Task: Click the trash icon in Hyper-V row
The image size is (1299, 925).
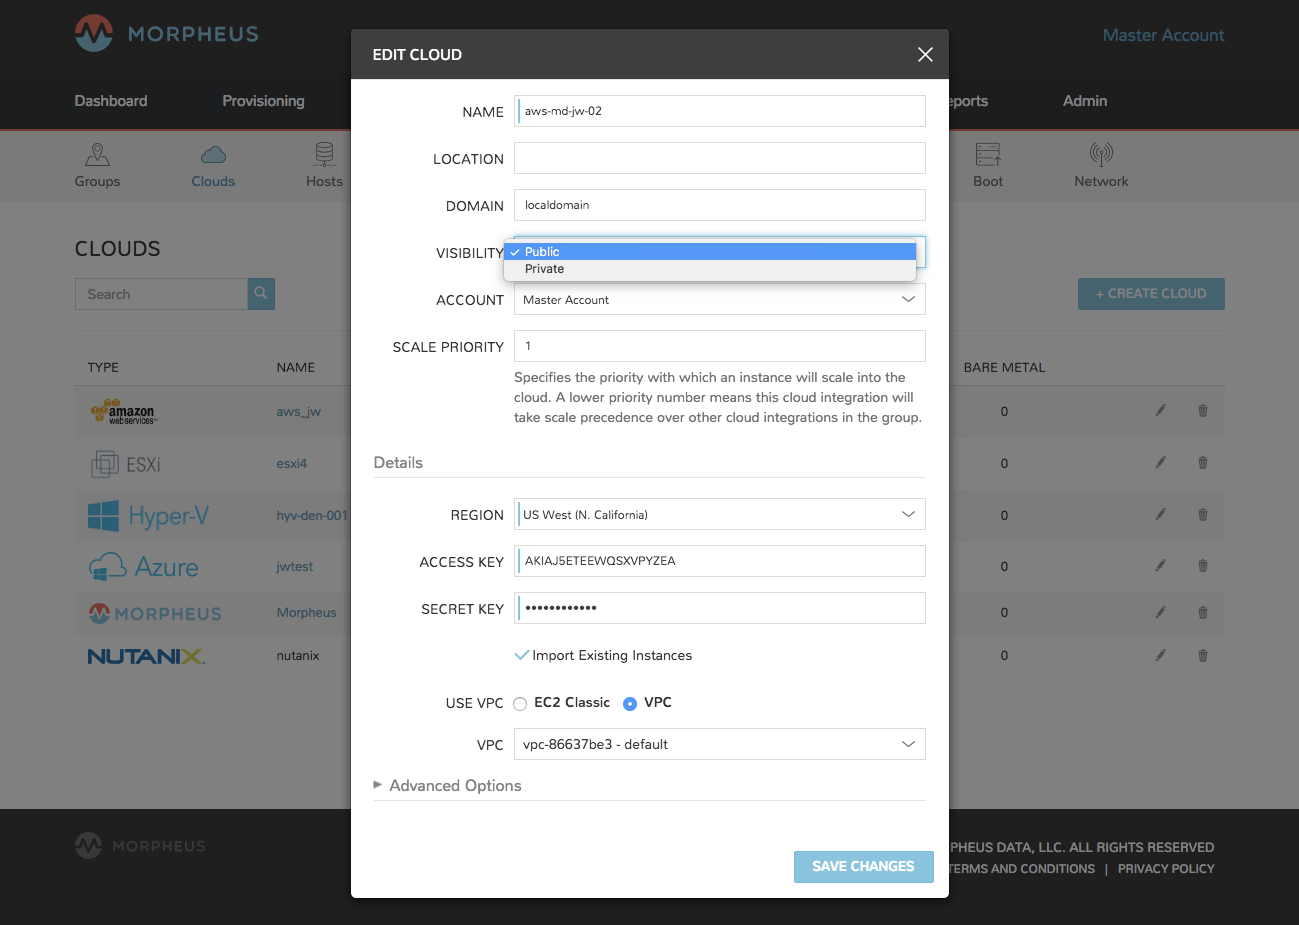Action: click(x=1203, y=515)
